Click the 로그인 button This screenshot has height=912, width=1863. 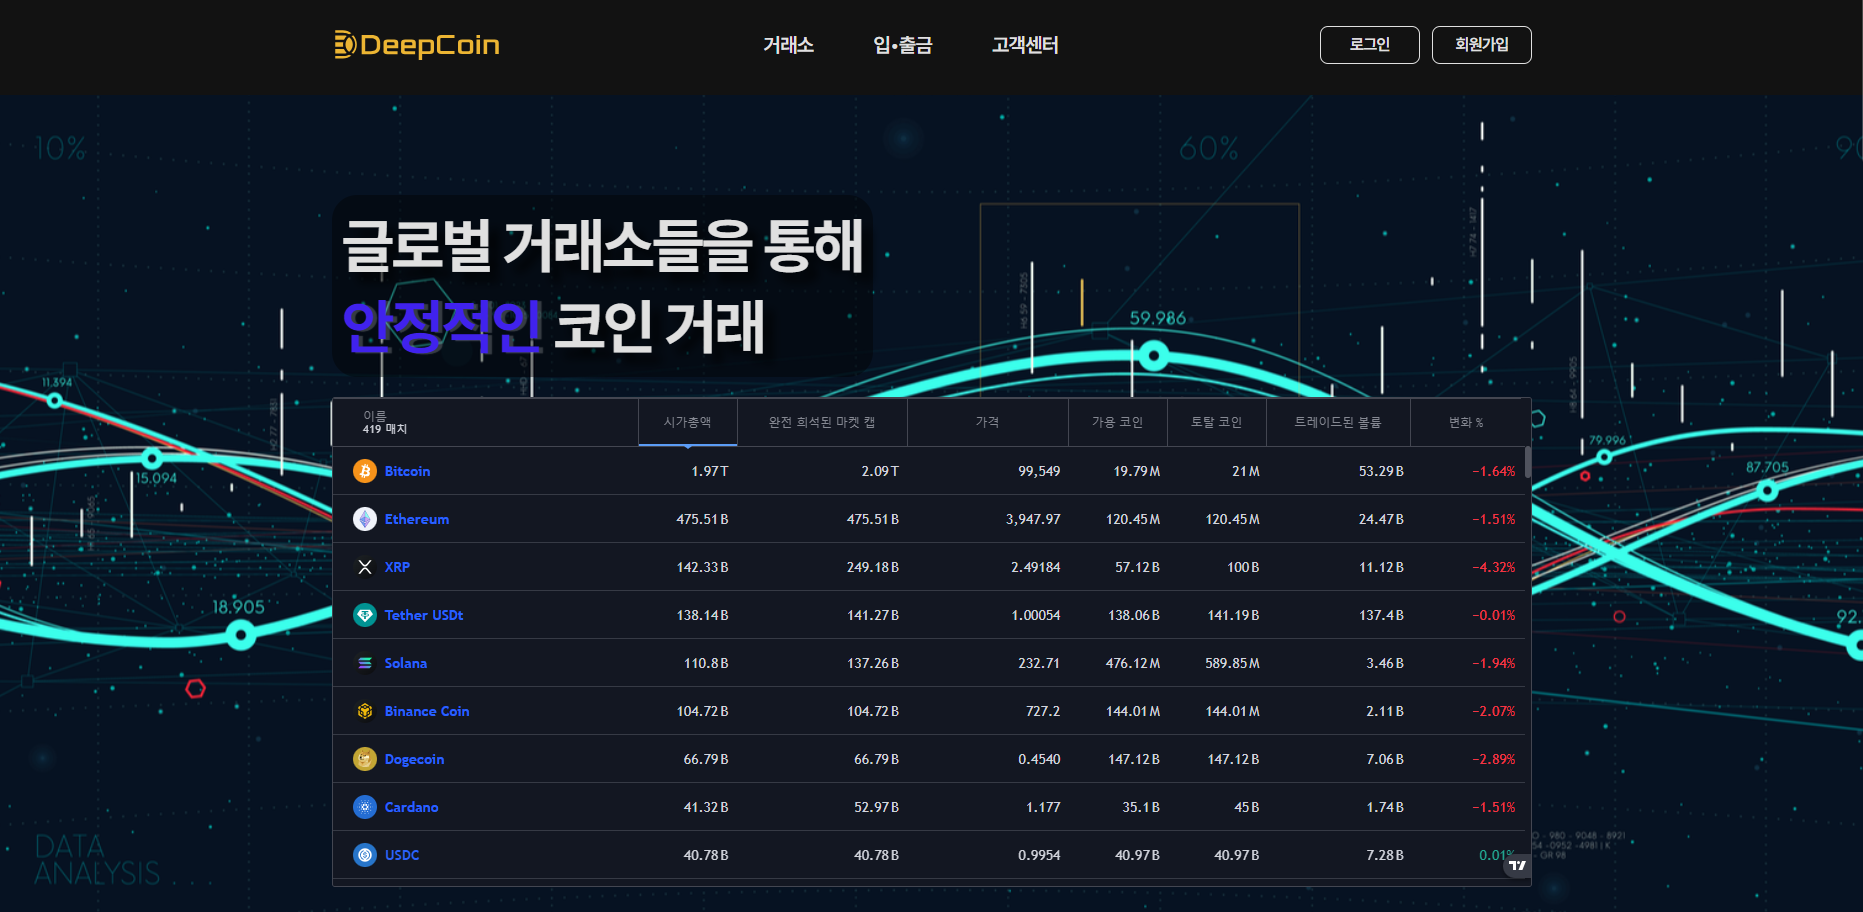pyautogui.click(x=1370, y=45)
